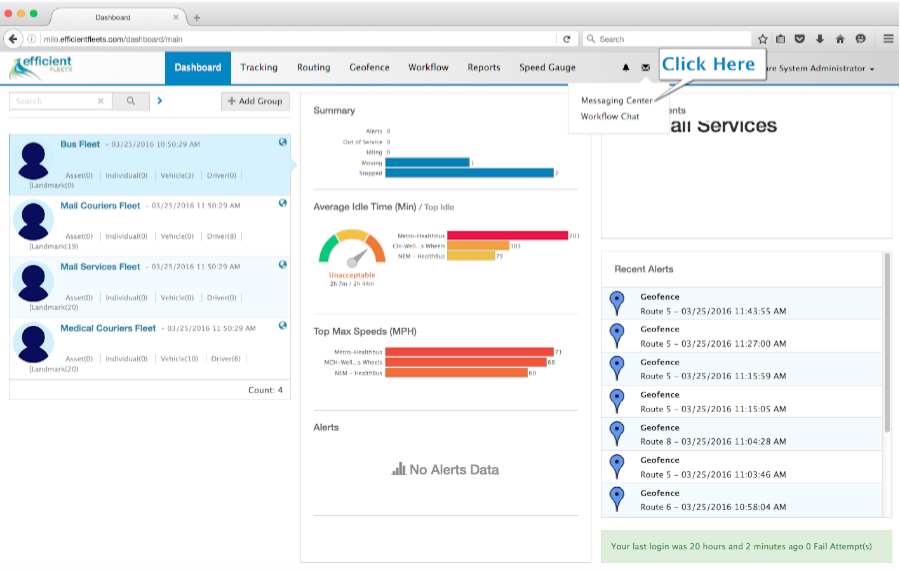Click globe icon on Bus Fleet row
900x571 pixels.
point(282,142)
